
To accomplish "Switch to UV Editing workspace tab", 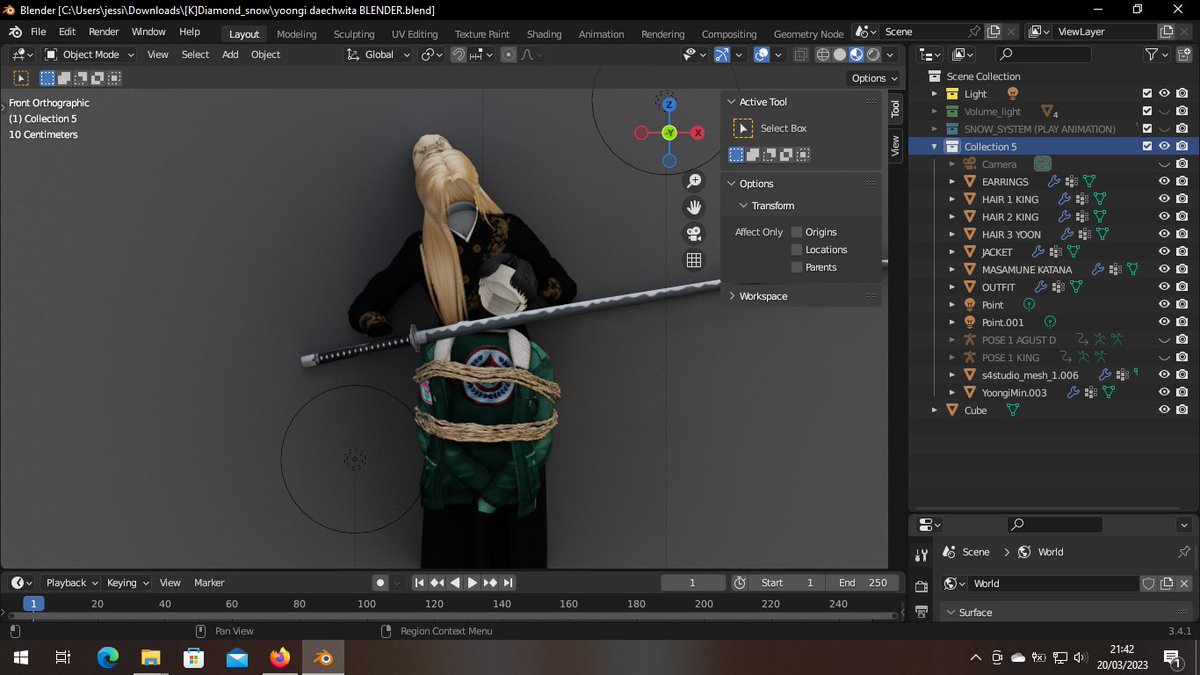I will 415,34.
